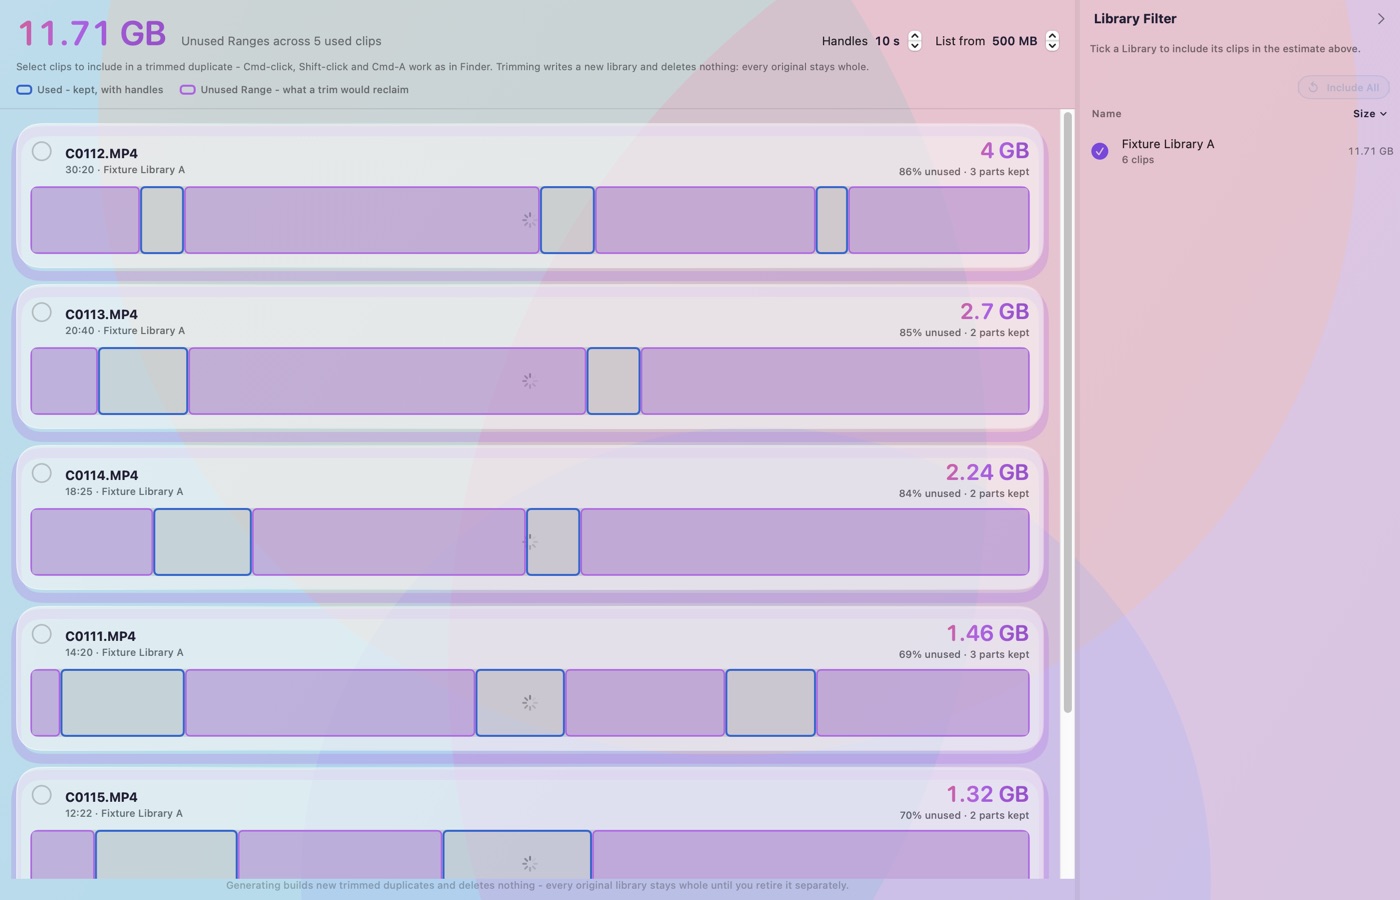Adjust the Handles 10 s stepper
Viewport: 1400px width, 900px height.
914,41
